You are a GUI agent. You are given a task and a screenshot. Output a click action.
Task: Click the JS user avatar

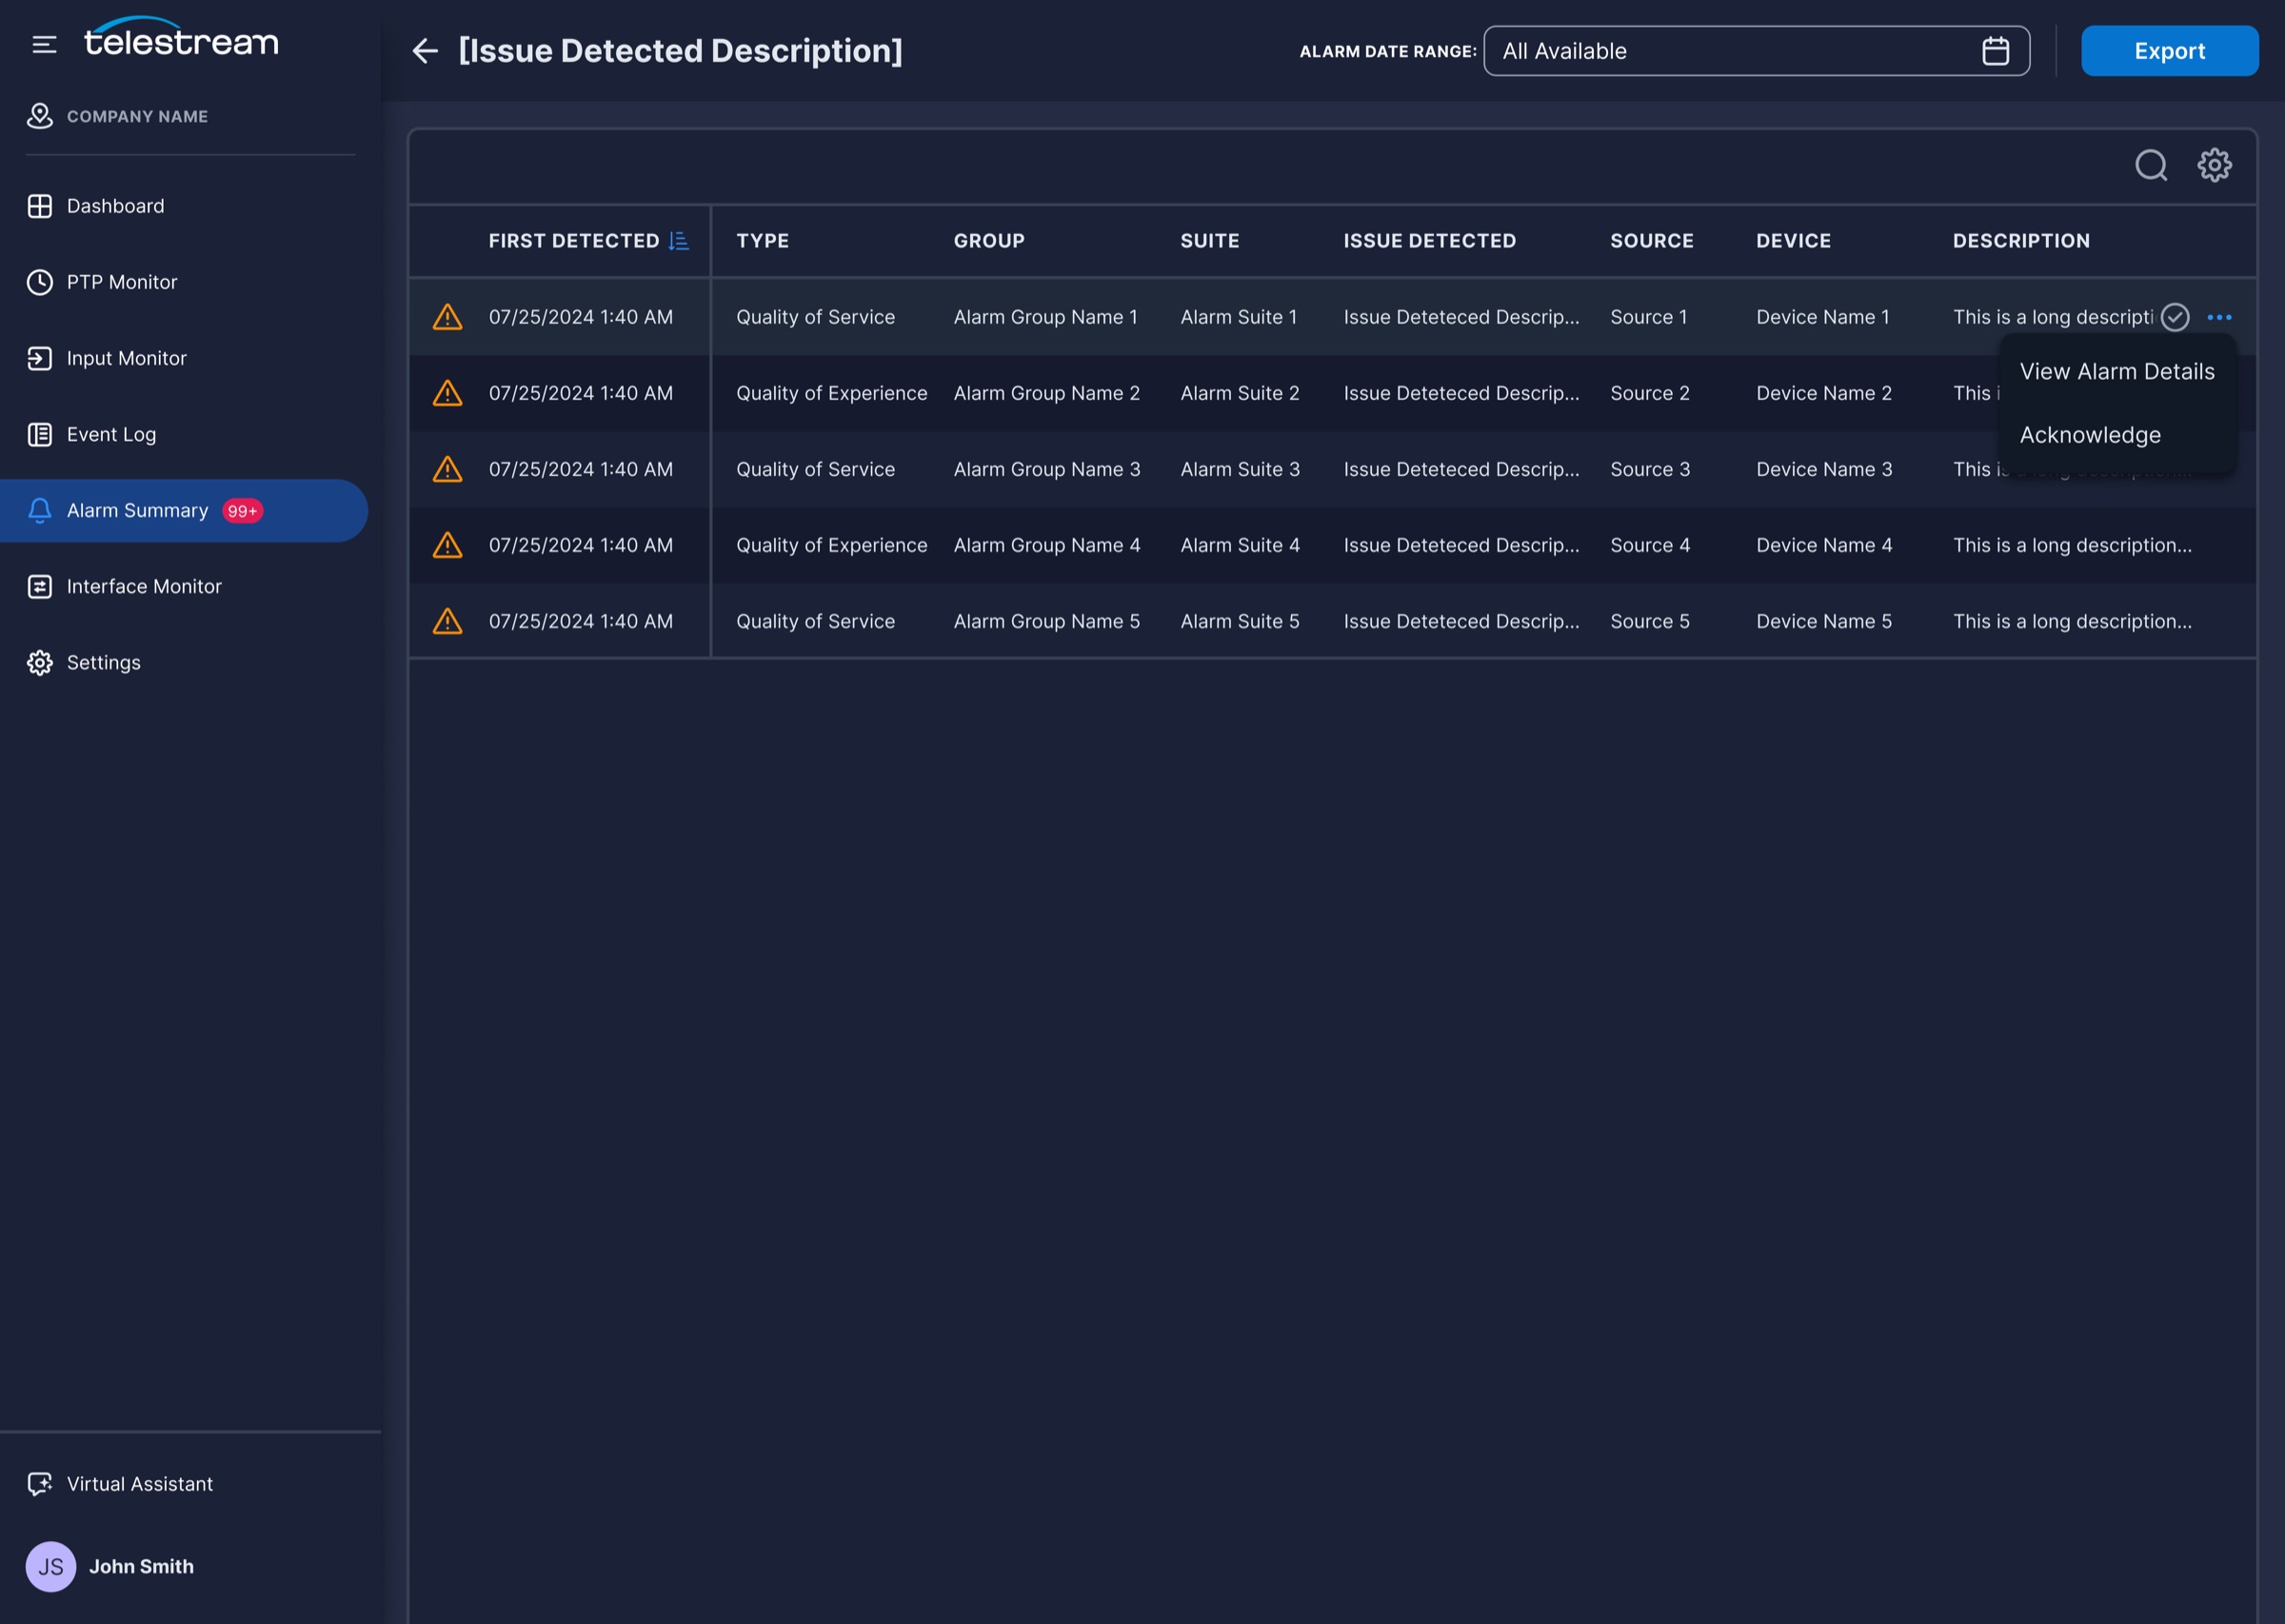pyautogui.click(x=51, y=1566)
